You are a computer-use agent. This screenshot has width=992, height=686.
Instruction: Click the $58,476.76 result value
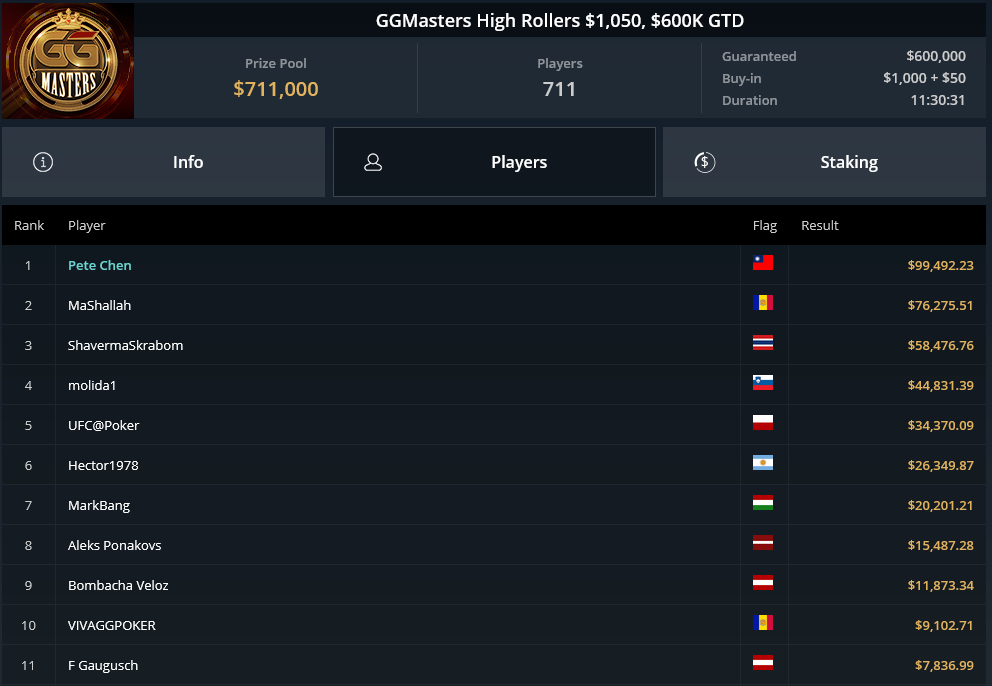940,345
